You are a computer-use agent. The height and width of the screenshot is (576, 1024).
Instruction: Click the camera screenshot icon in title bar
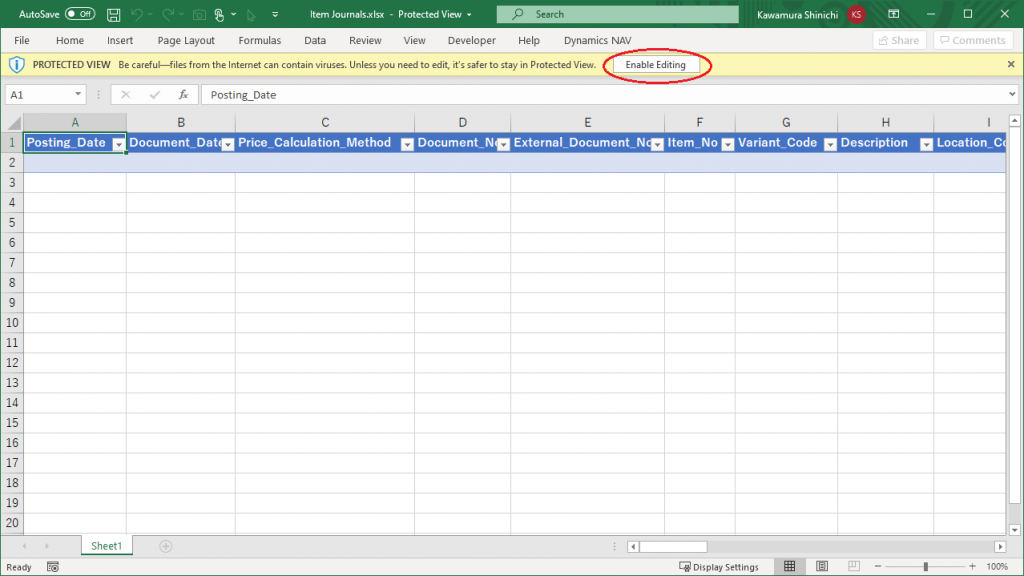(199, 14)
